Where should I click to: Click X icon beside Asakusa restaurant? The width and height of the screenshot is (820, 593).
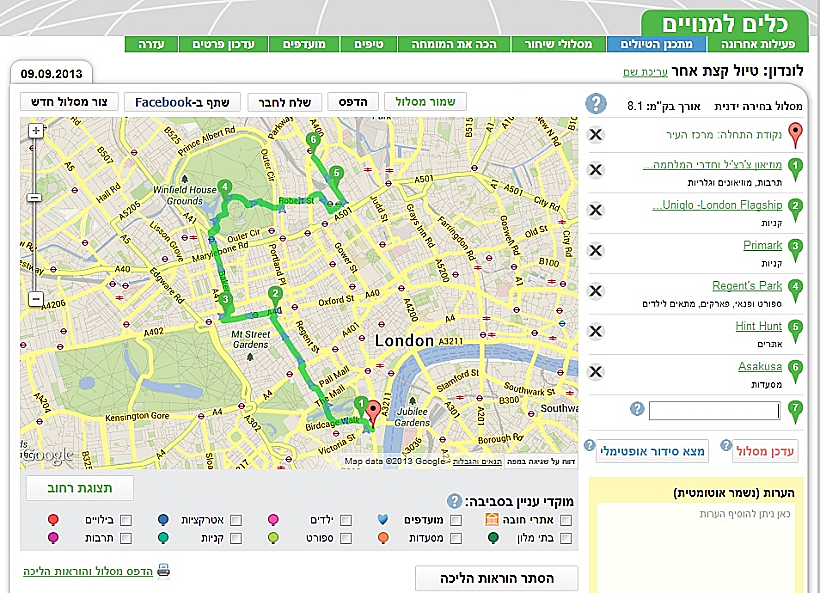(x=596, y=371)
